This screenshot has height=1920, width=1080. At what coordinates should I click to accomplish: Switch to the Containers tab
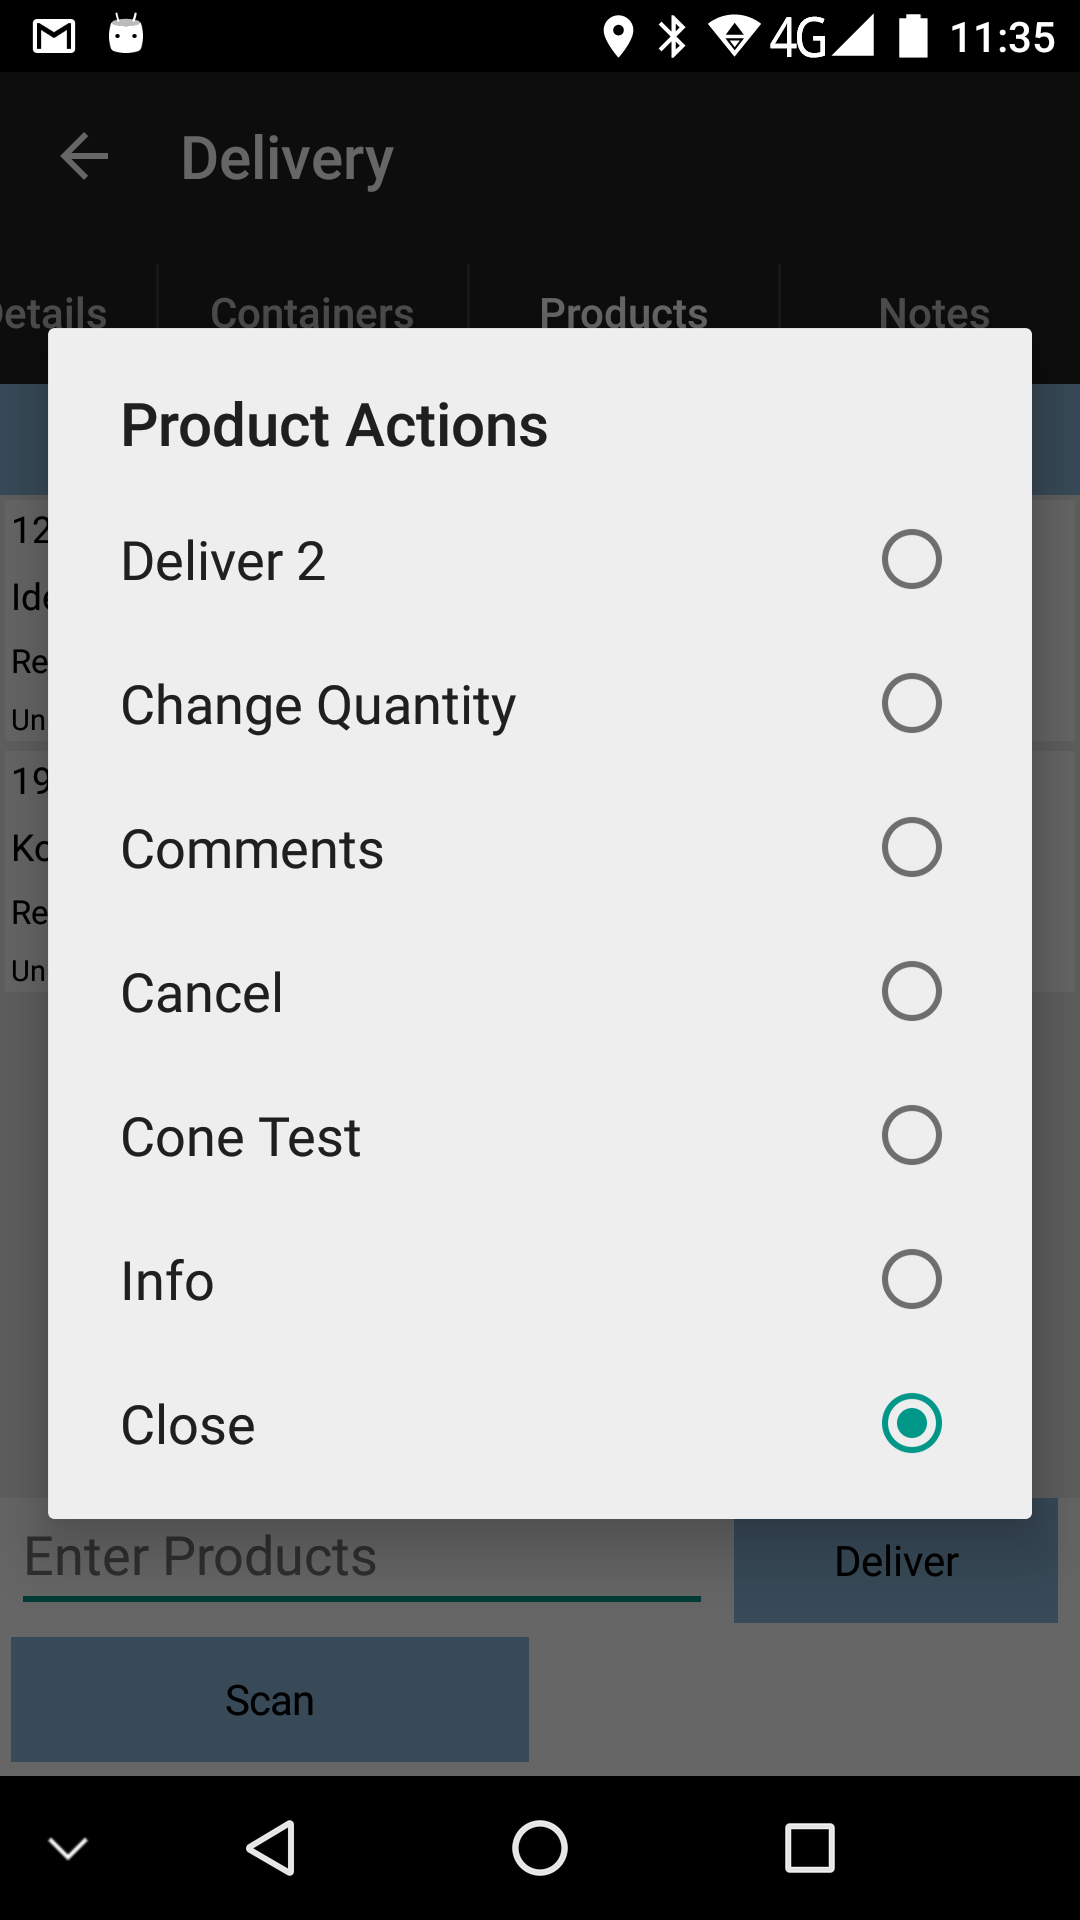312,313
